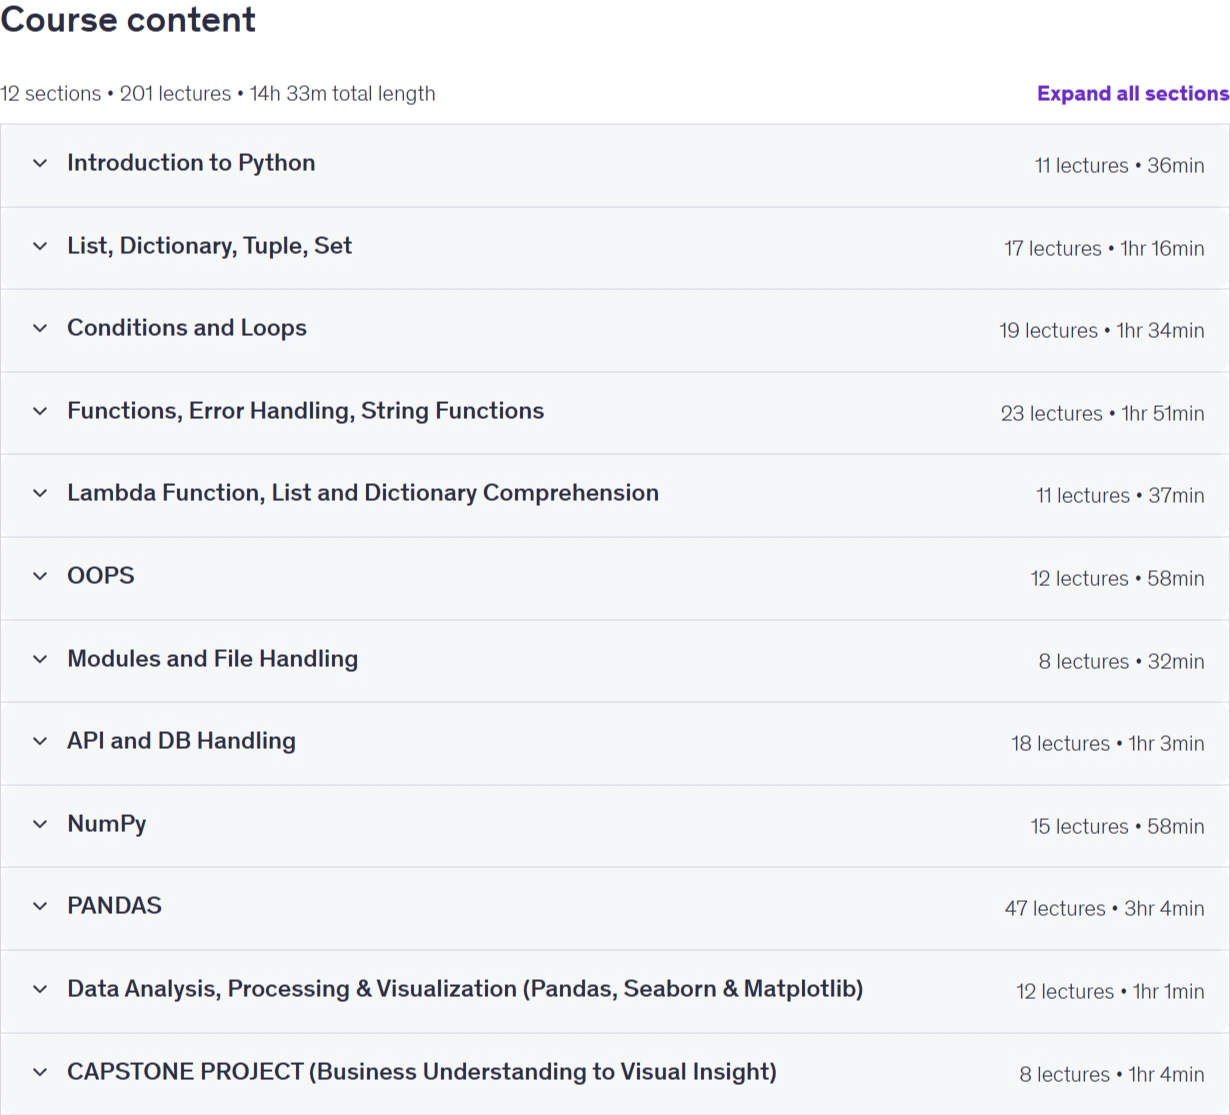Select the Conditions and Loops title
1230x1115 pixels.
point(187,328)
